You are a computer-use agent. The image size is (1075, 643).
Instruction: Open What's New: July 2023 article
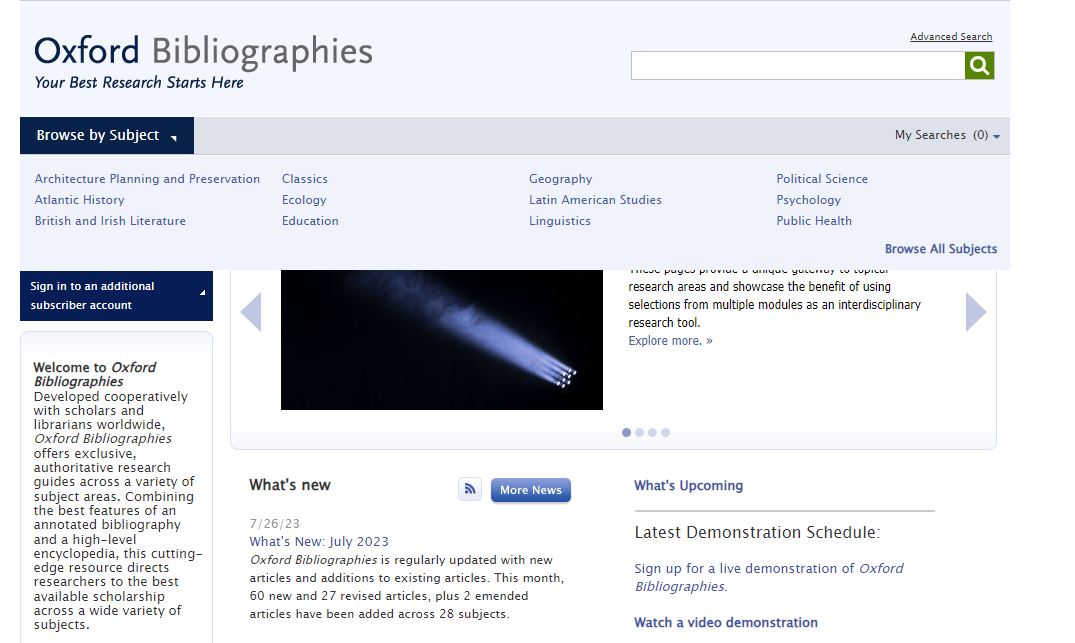click(x=319, y=542)
